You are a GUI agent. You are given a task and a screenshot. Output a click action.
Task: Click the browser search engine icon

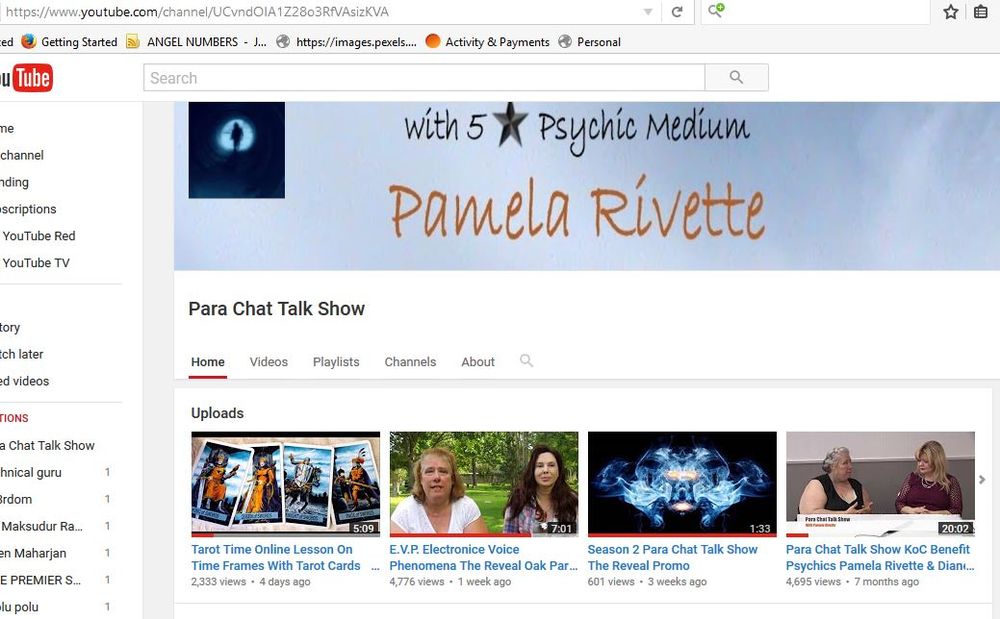[x=716, y=11]
